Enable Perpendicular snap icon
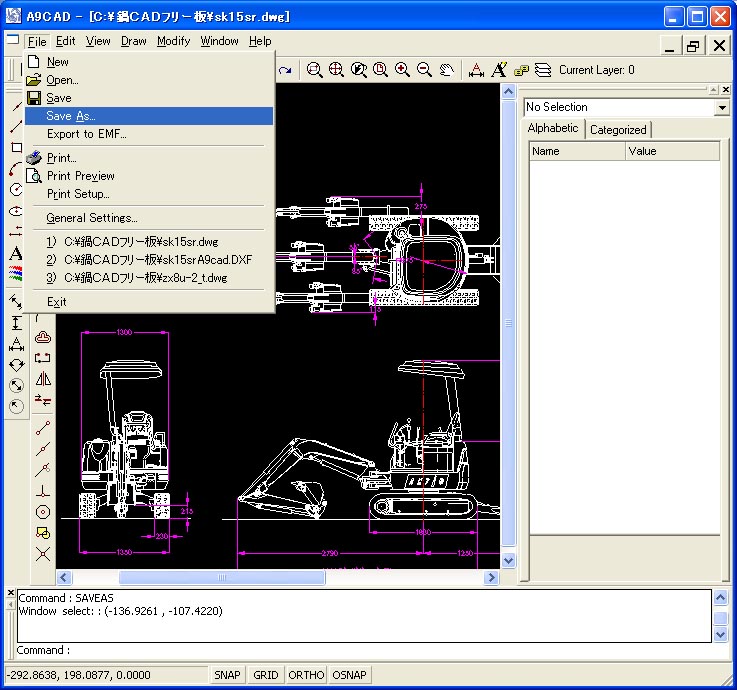This screenshot has height=690, width=737. pyautogui.click(x=43, y=491)
